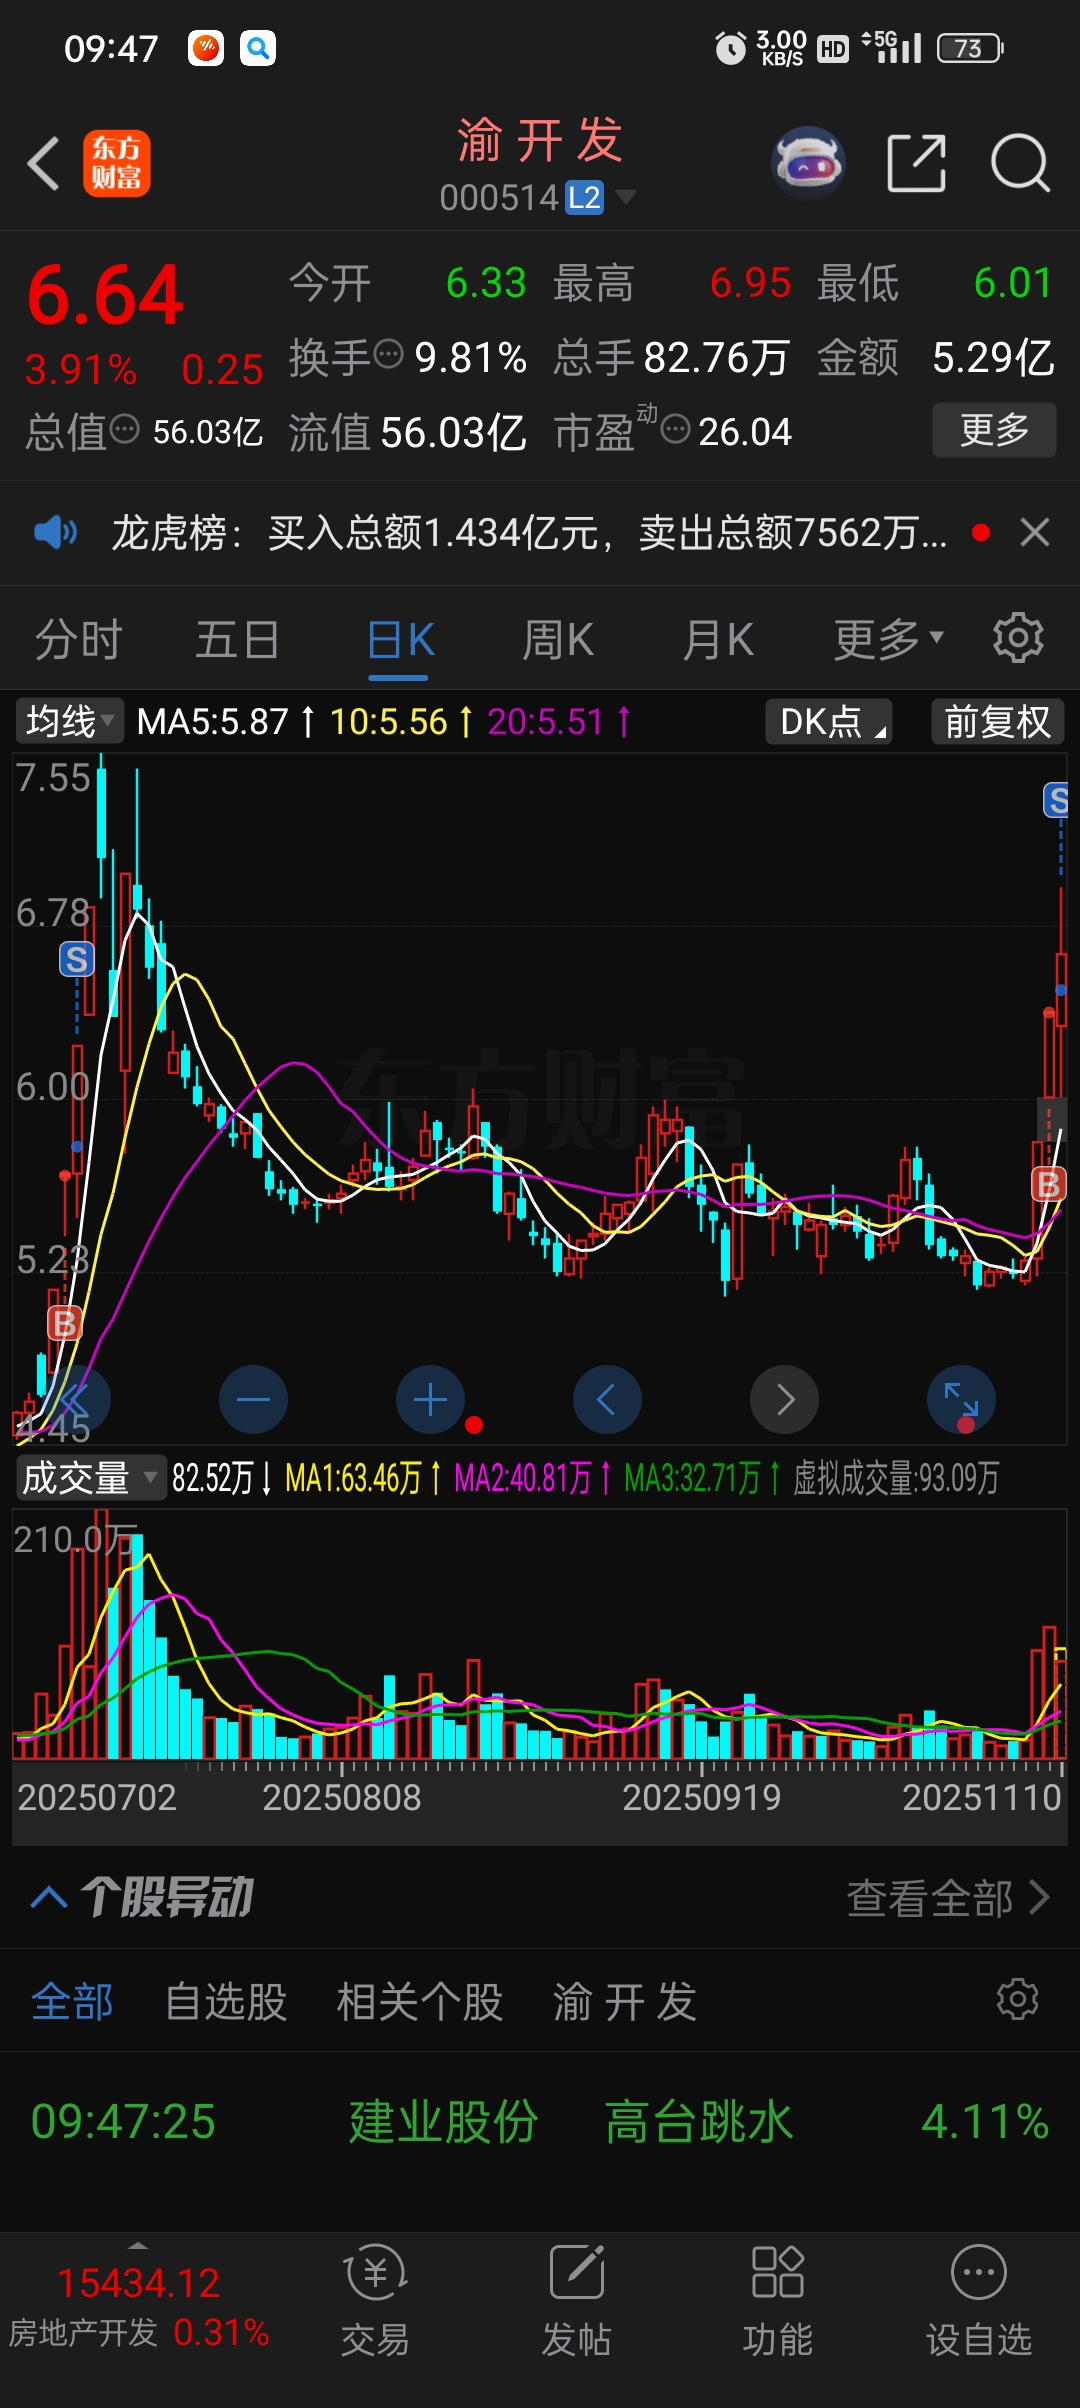Open 查看全部 link
This screenshot has width=1080, height=2408.
[x=948, y=1897]
